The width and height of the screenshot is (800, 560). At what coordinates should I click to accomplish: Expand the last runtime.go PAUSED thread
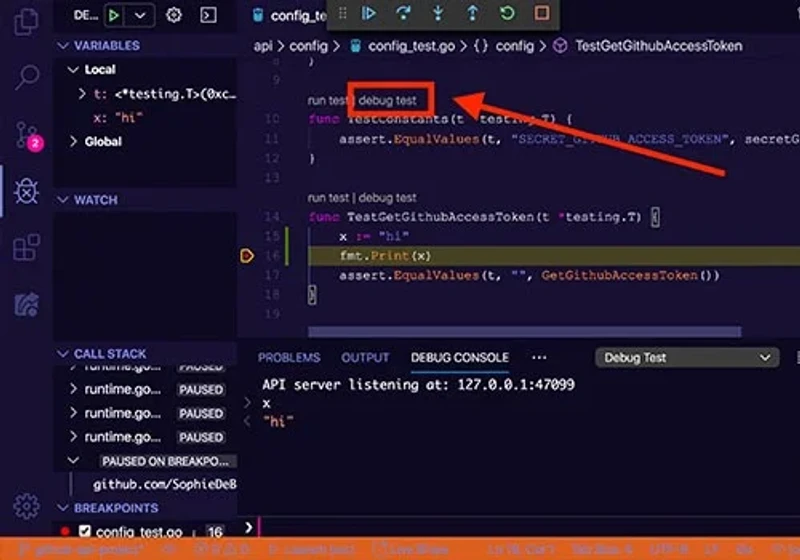(73, 437)
